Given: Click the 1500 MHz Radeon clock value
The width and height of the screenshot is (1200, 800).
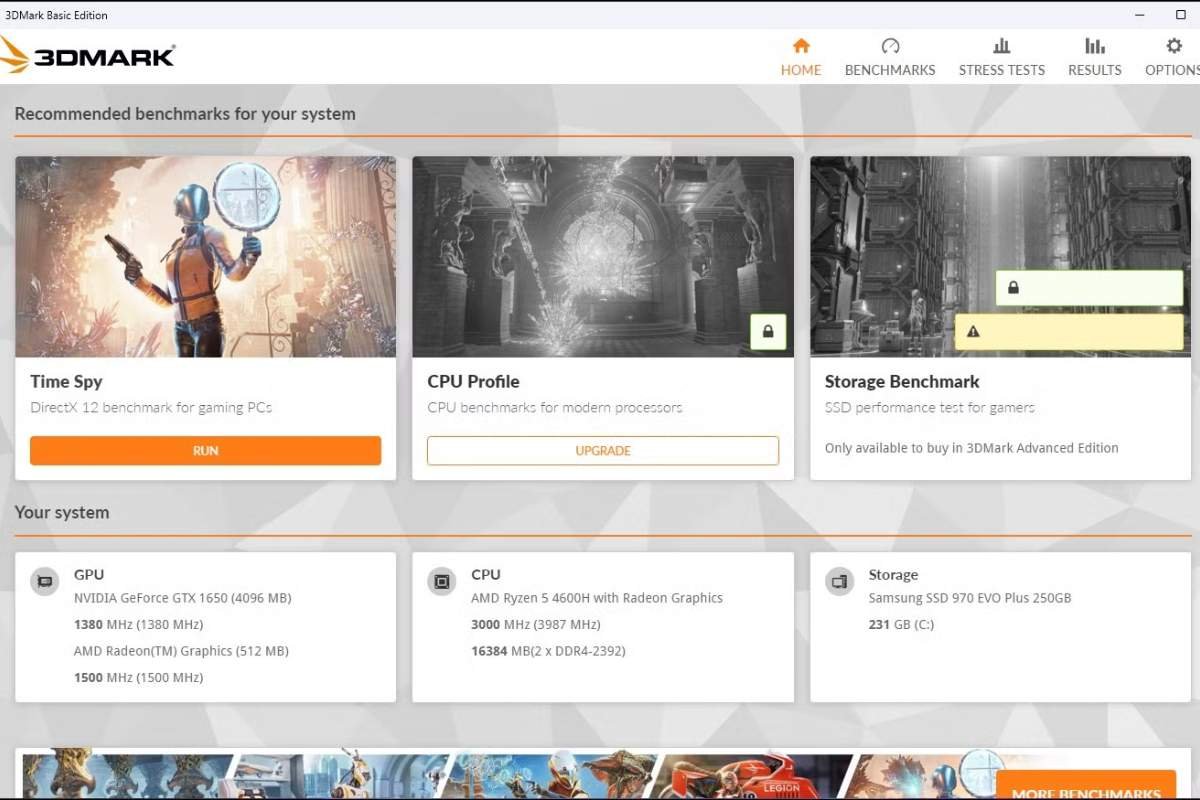Looking at the screenshot, I should [138, 678].
